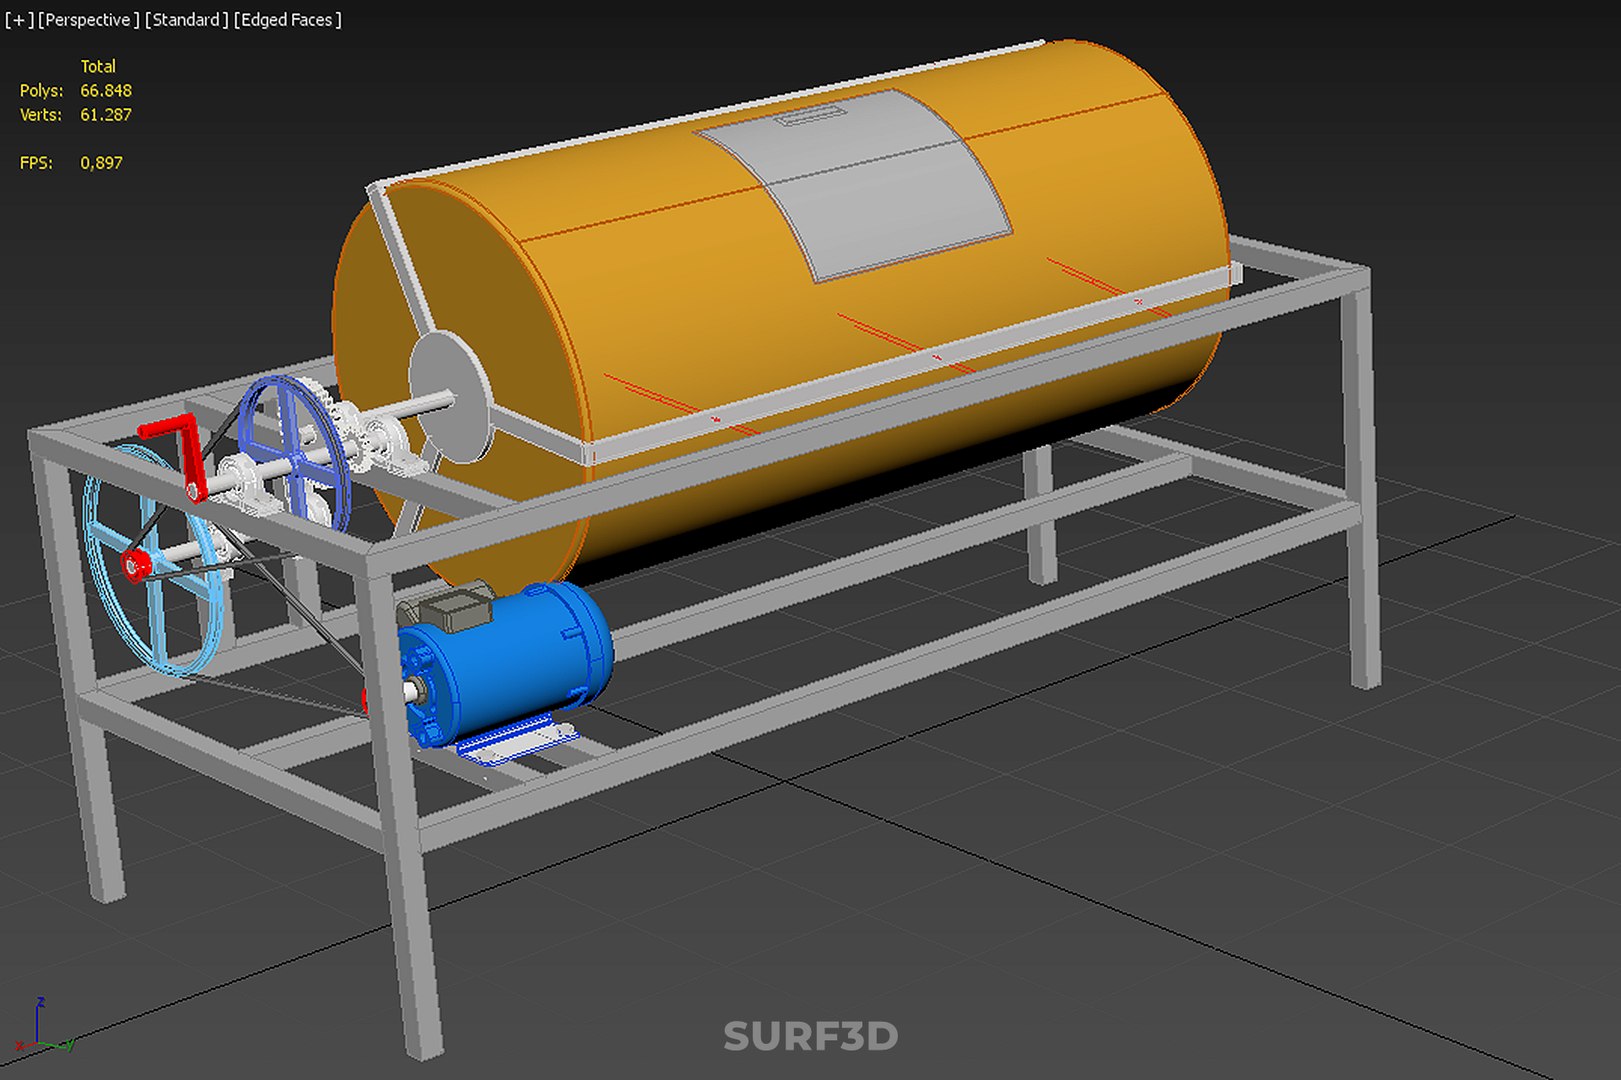Open the [Edged Faces] display menu
Viewport: 1621px width, 1080px height.
288,20
